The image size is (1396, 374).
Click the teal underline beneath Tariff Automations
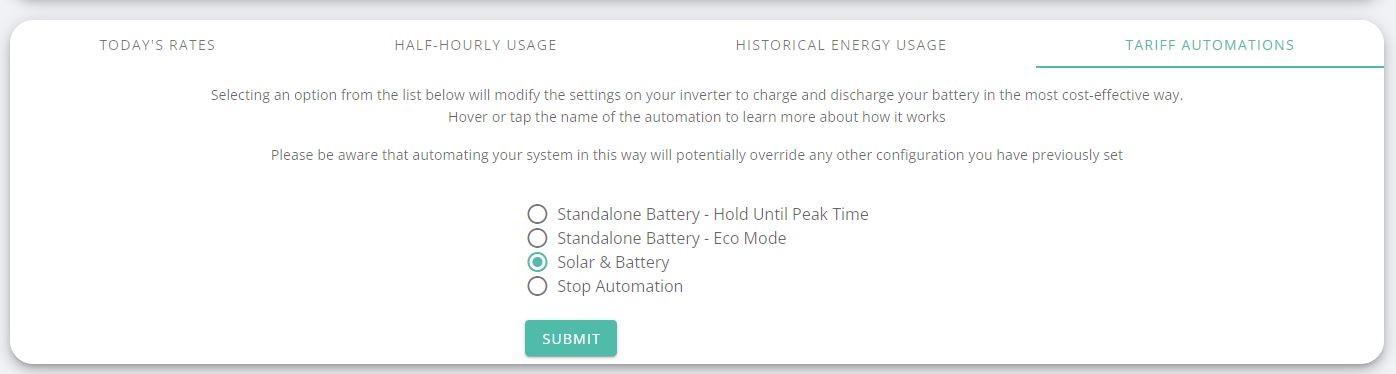tap(1210, 67)
